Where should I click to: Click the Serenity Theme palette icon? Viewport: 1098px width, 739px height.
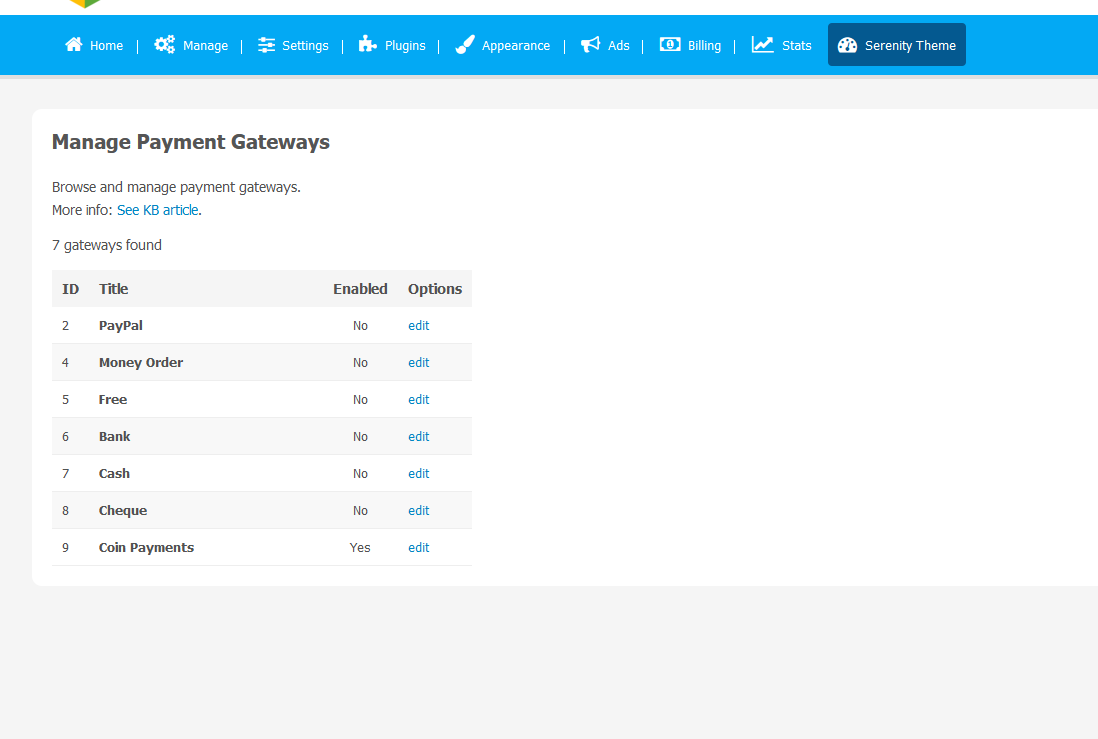[847, 45]
